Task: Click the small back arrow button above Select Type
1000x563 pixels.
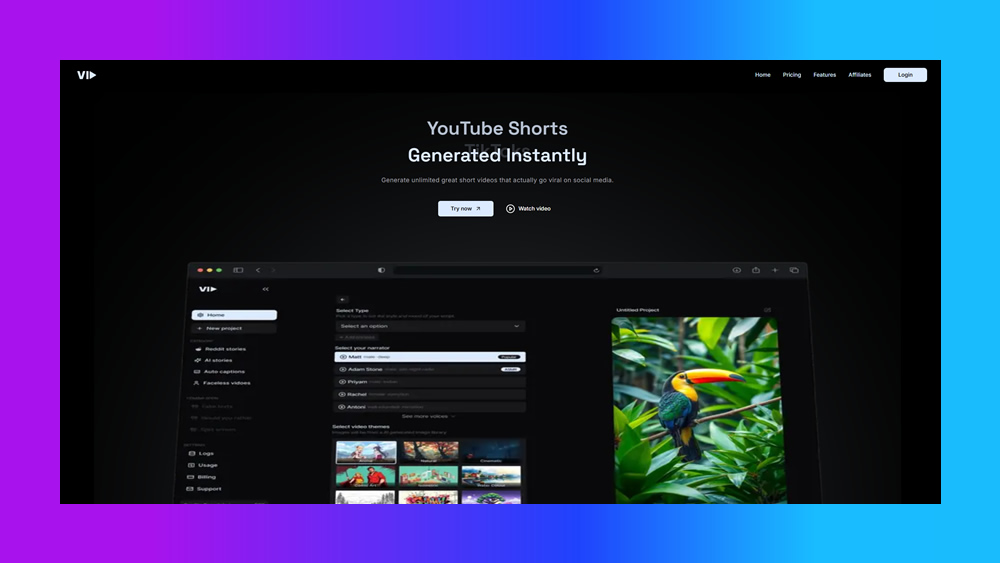Action: 342,299
